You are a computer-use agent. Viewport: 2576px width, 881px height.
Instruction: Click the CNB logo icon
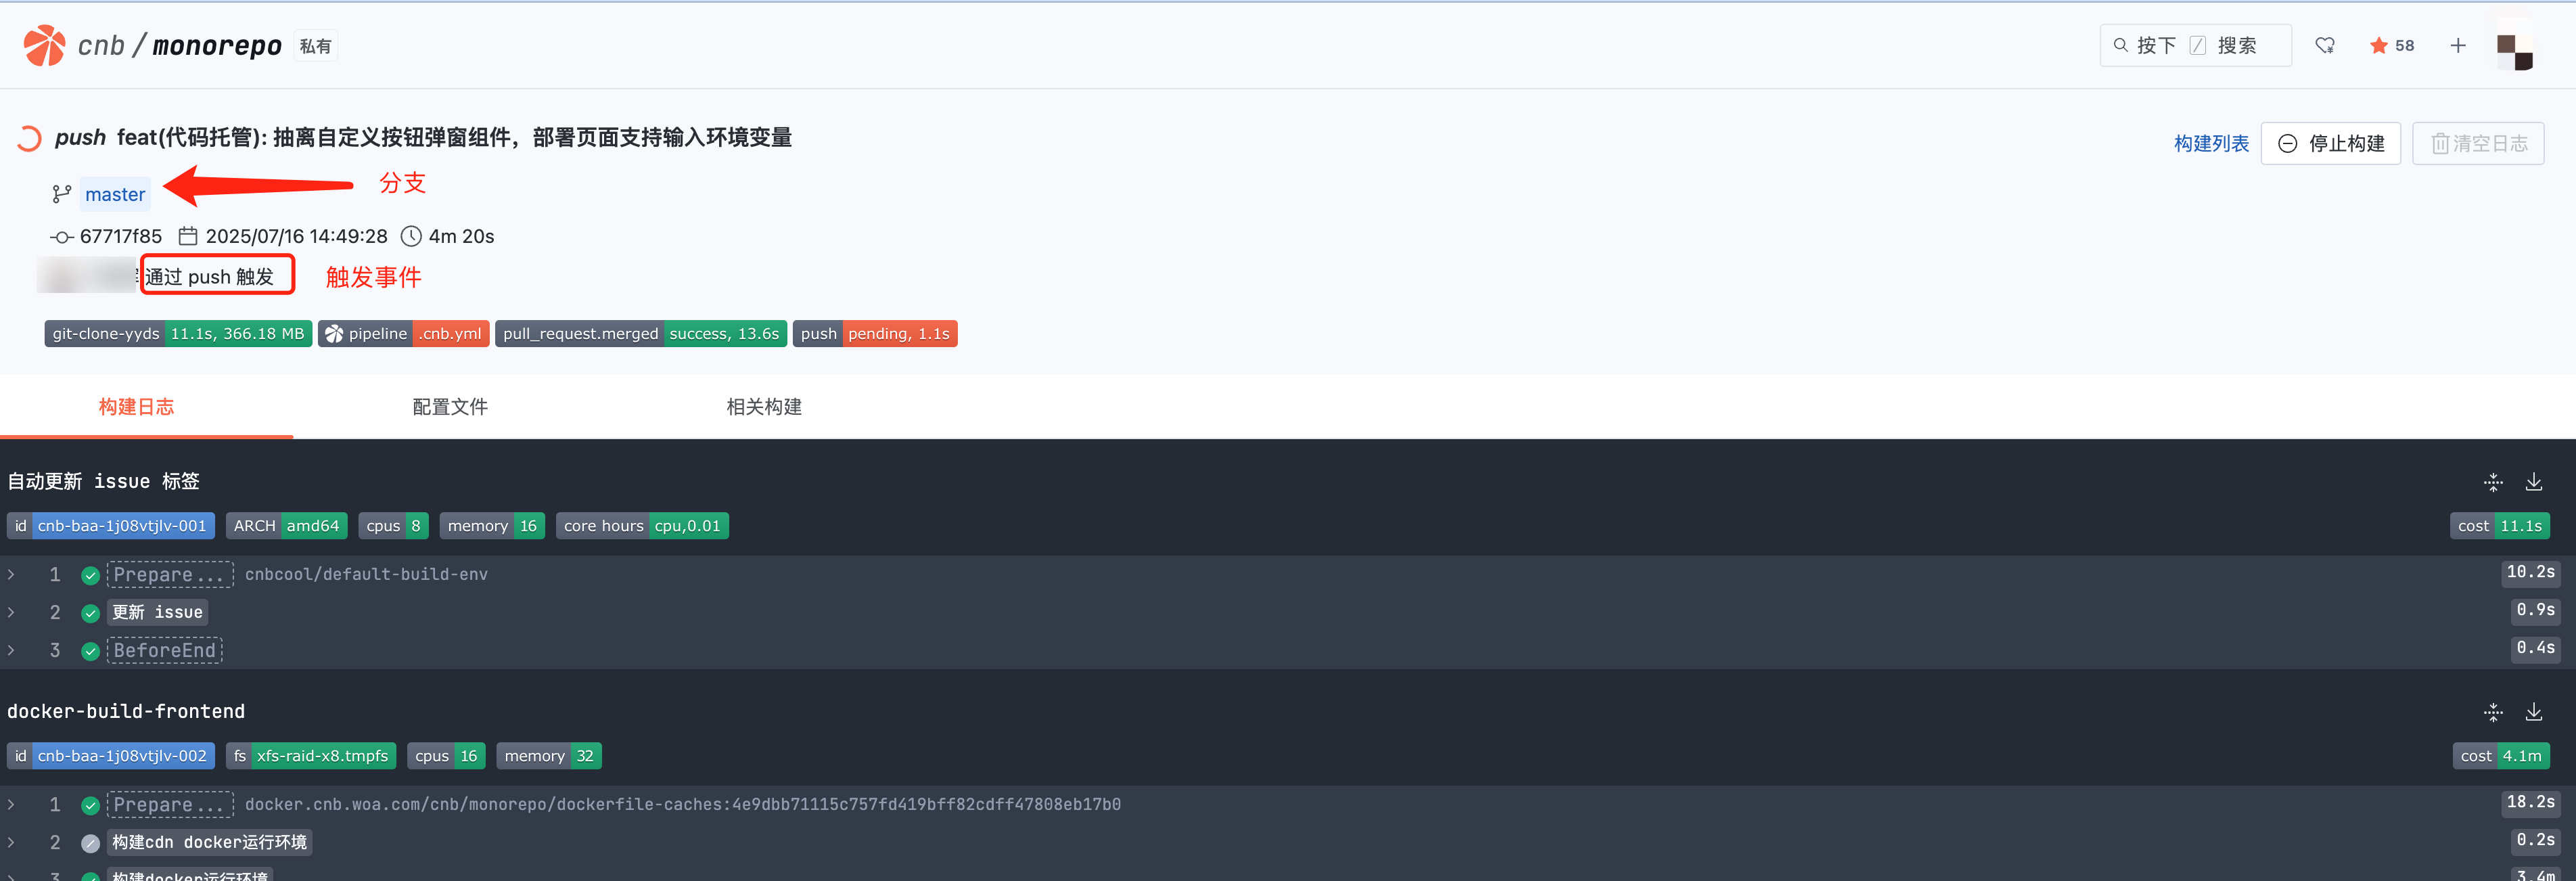(44, 46)
